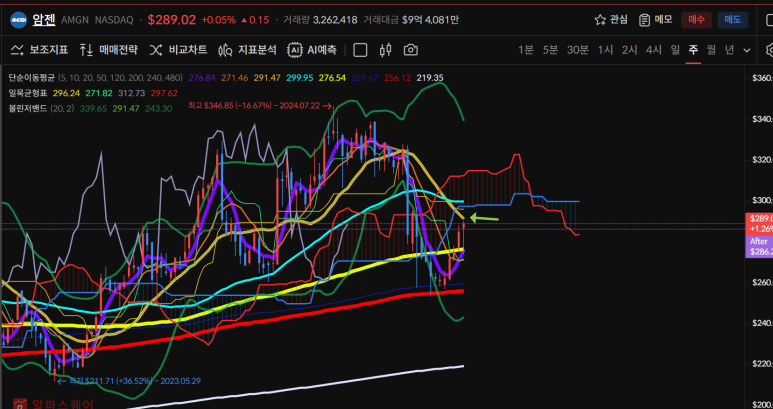Click the red 매수 buy button

tap(696, 20)
